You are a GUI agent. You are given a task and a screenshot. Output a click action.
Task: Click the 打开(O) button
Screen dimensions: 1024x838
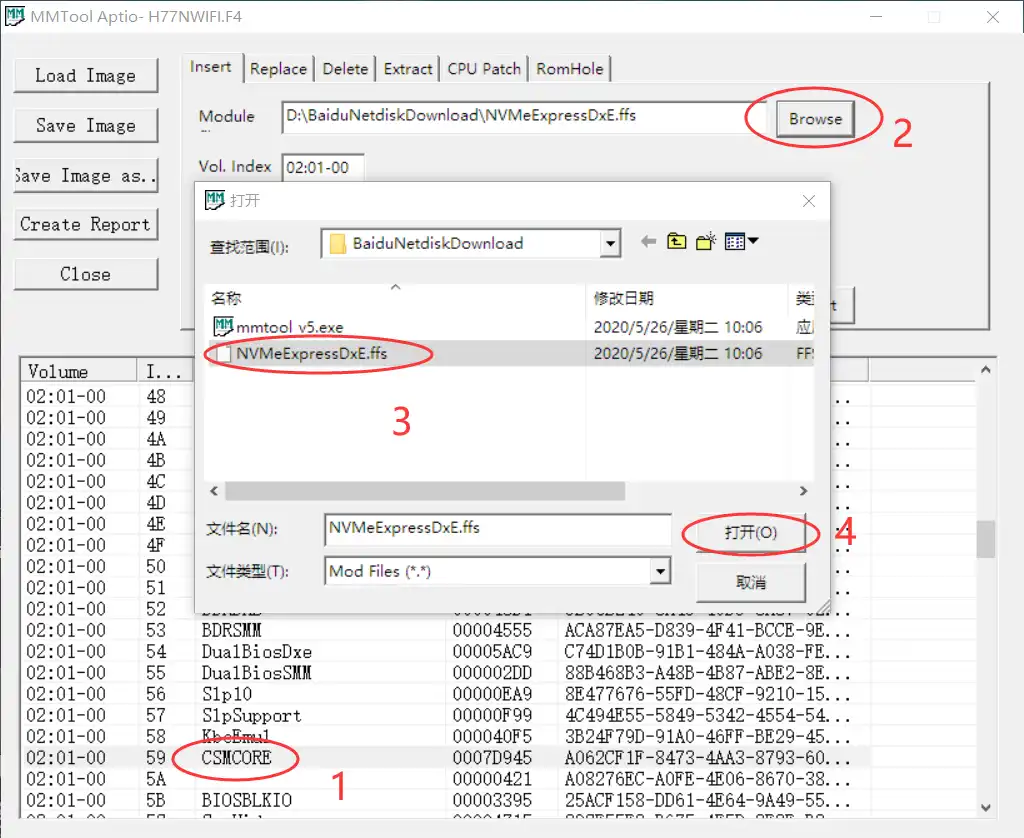(x=749, y=534)
